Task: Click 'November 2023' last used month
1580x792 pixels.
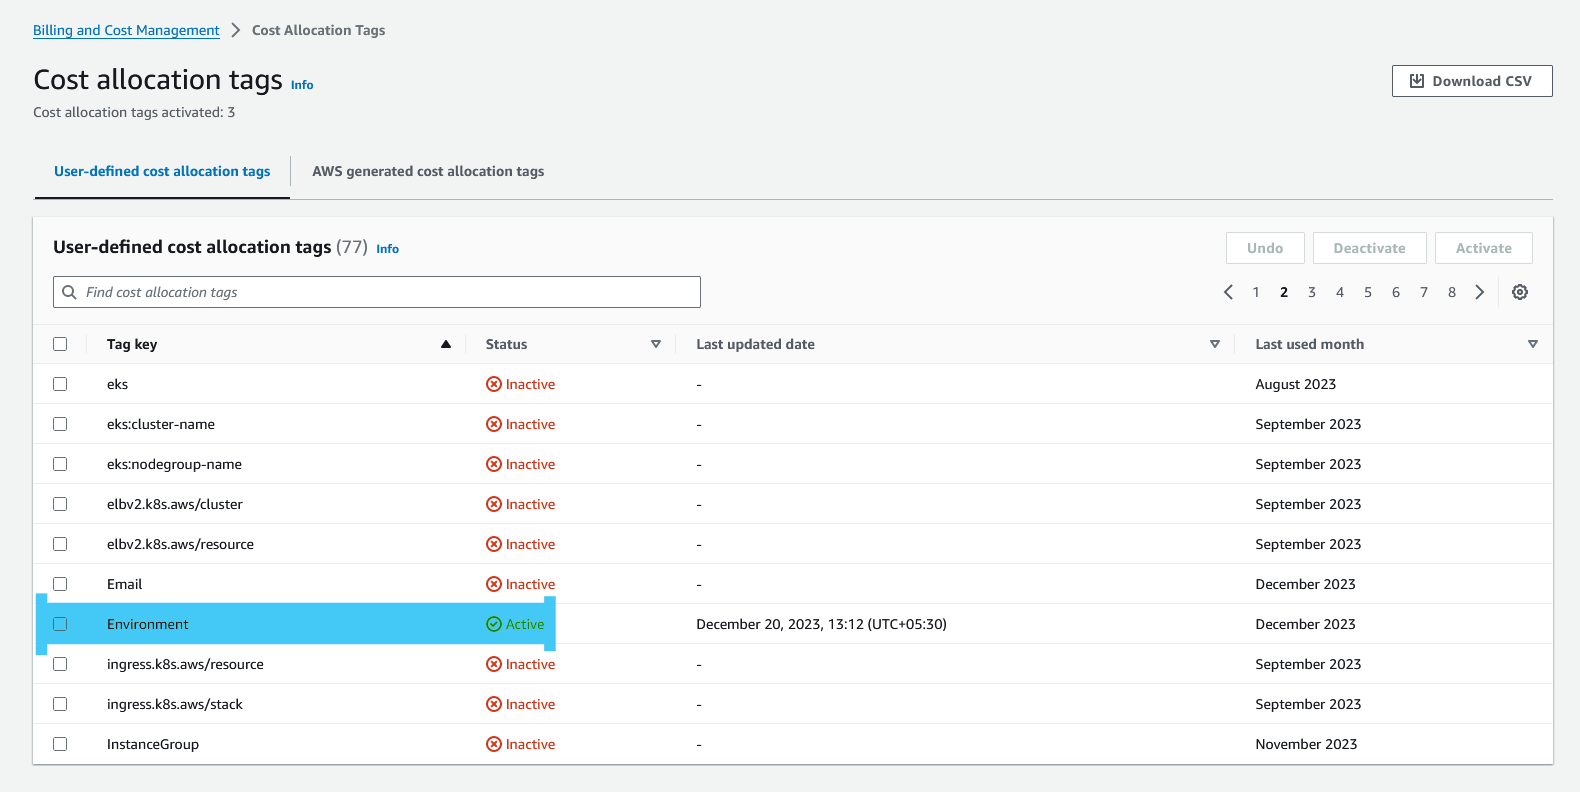Action: pyautogui.click(x=1306, y=744)
